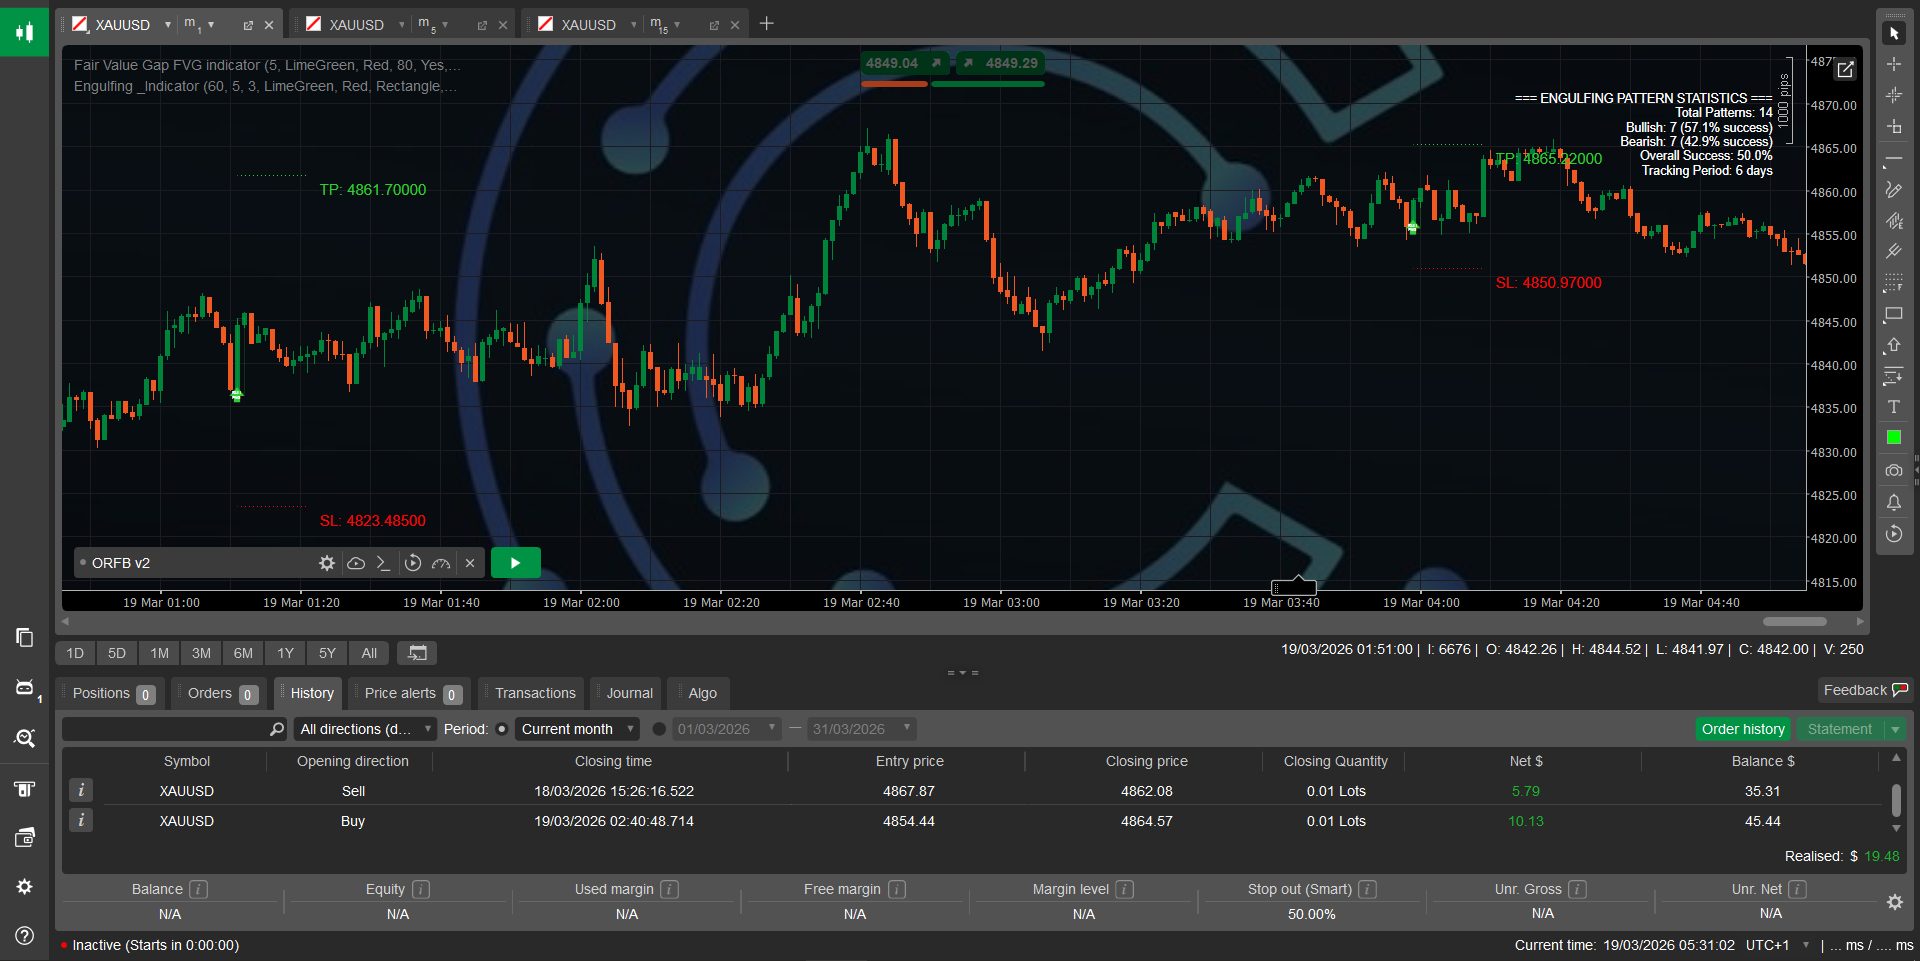Toggle the 1Y timeframe view
This screenshot has width=1920, height=961.
click(x=284, y=653)
